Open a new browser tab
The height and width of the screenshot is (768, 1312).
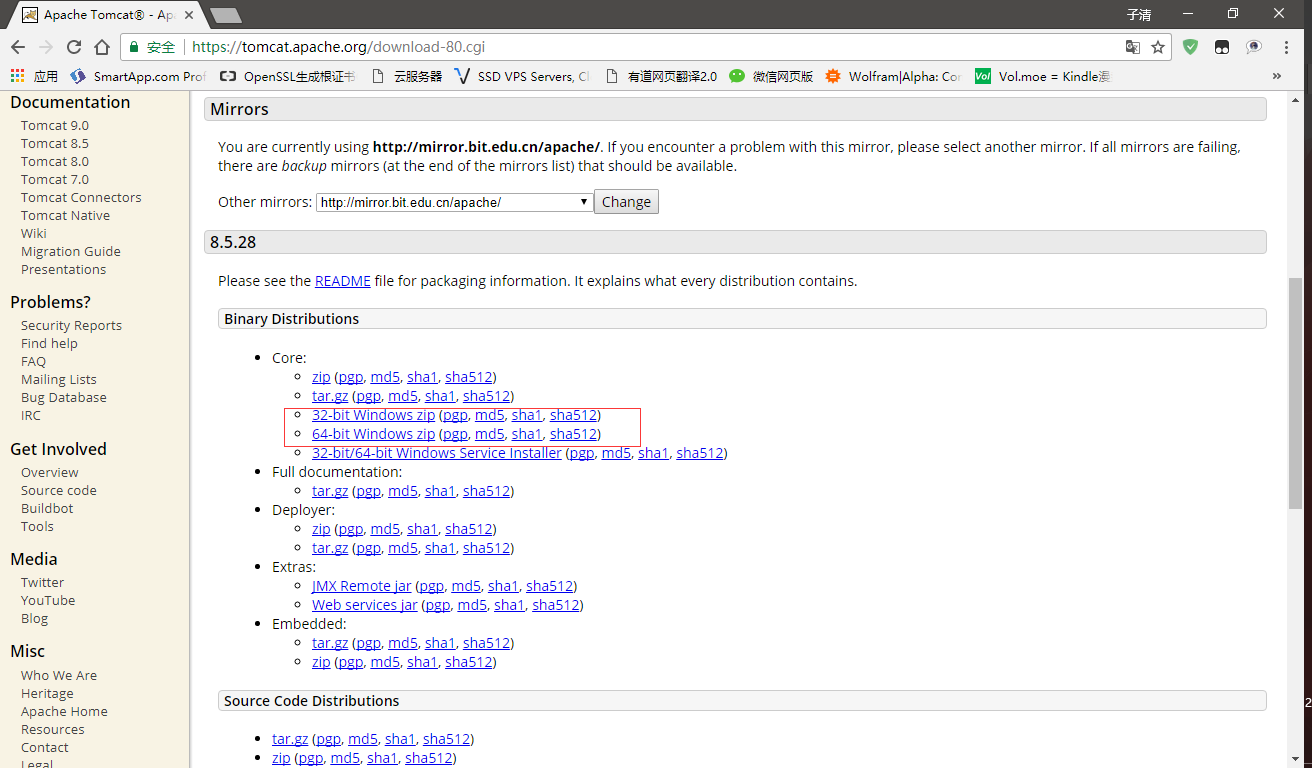(x=226, y=15)
